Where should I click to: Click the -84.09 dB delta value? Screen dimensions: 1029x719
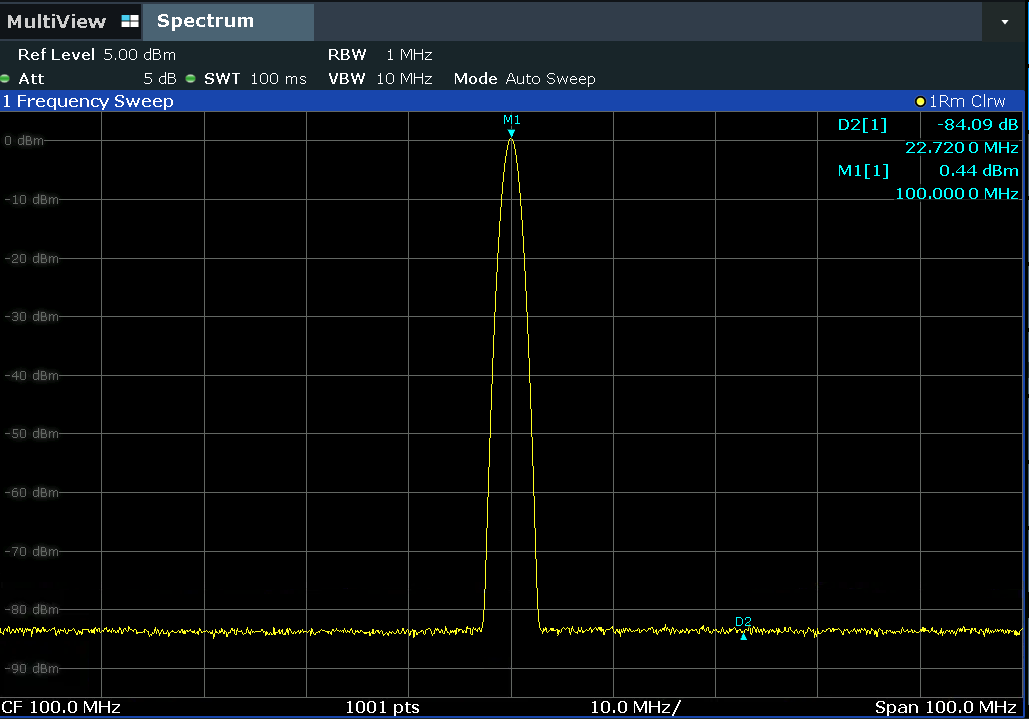(x=978, y=125)
